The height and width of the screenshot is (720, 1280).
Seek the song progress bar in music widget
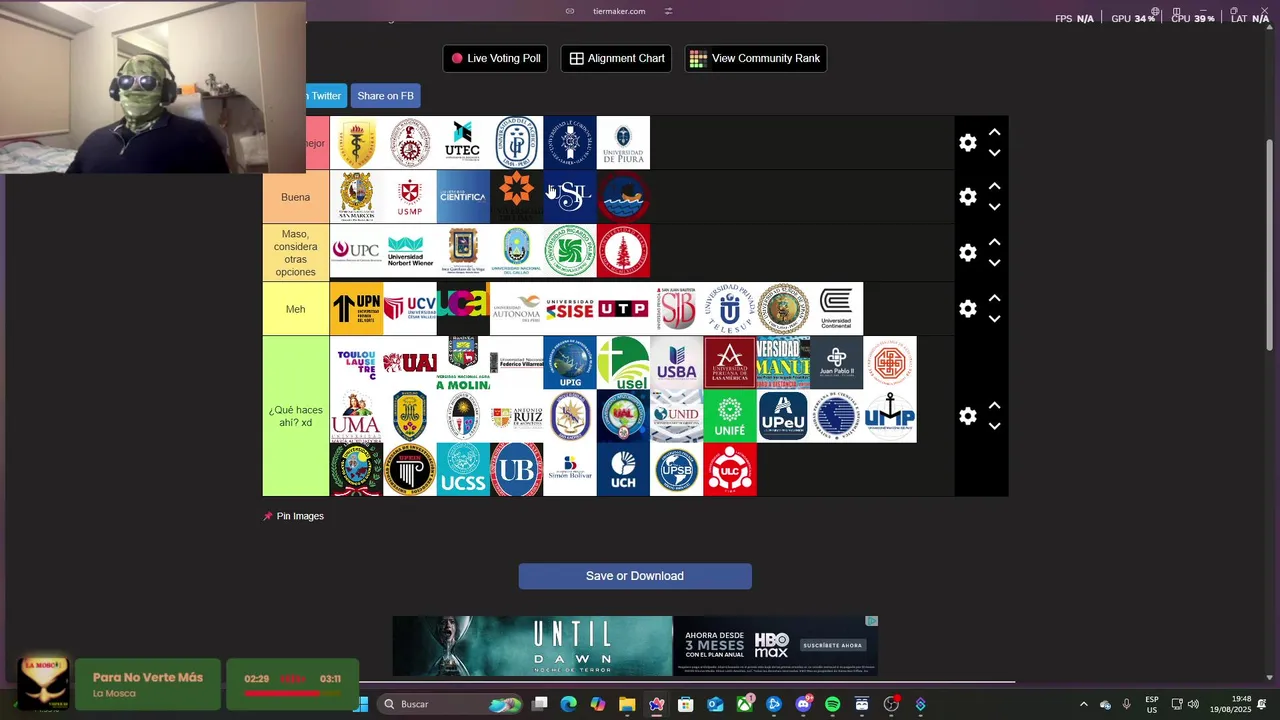point(292,692)
